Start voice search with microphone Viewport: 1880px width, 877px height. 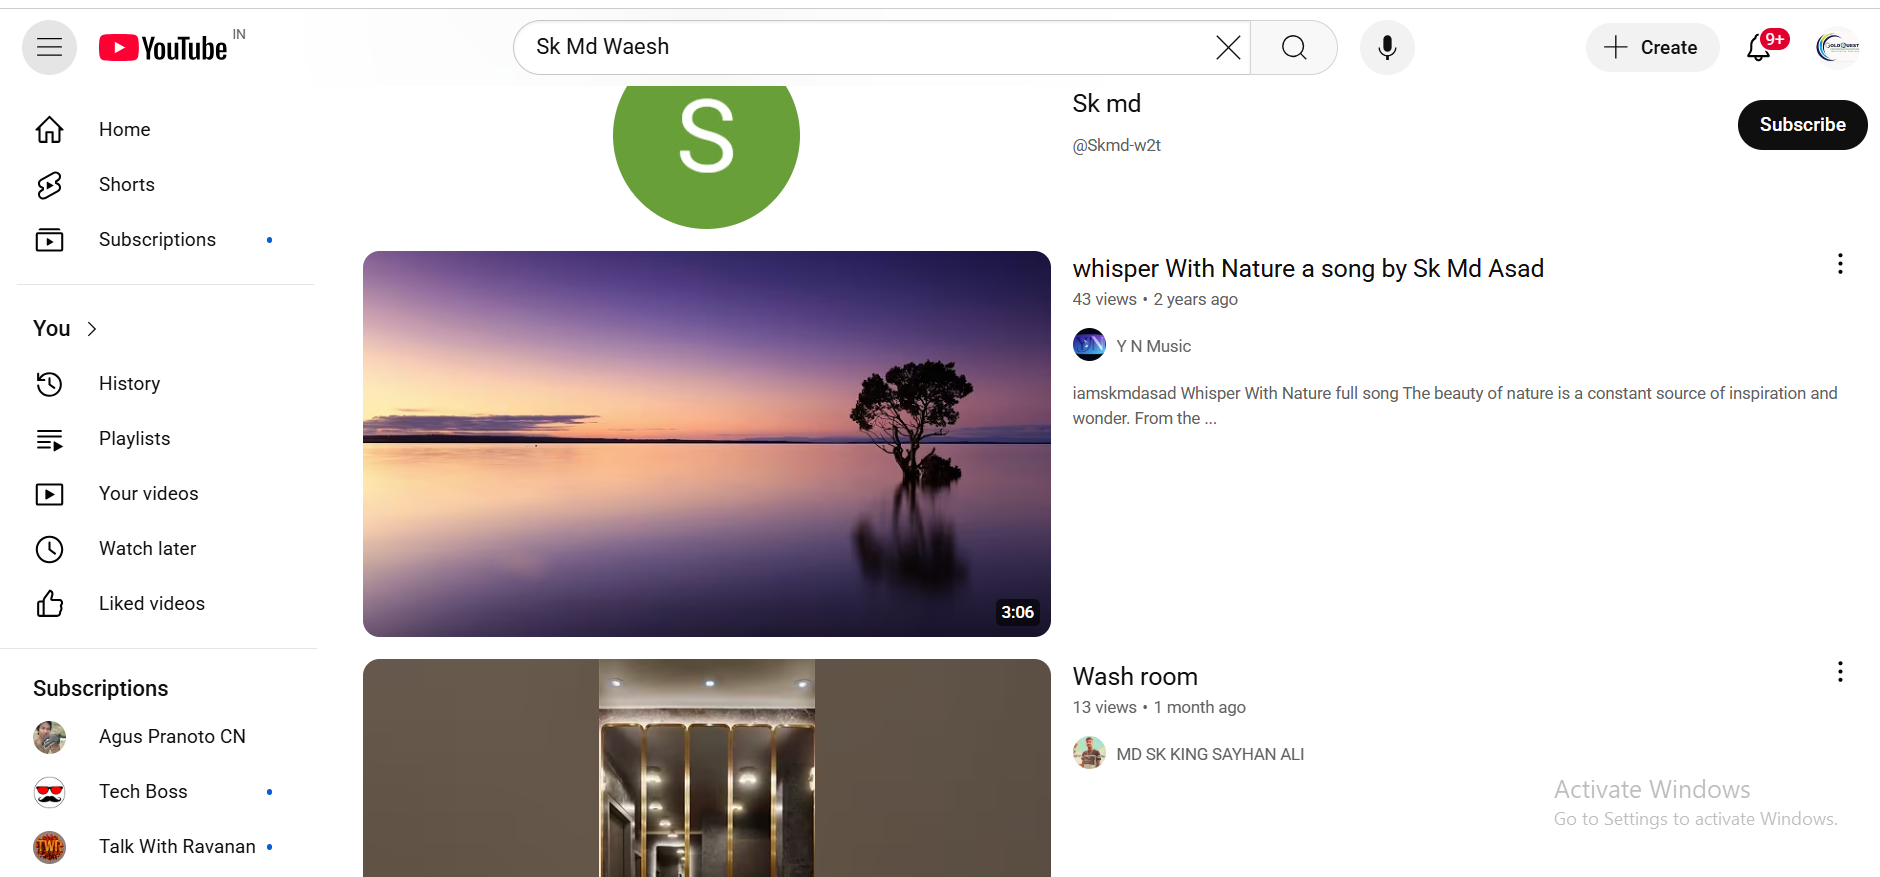pyautogui.click(x=1386, y=47)
